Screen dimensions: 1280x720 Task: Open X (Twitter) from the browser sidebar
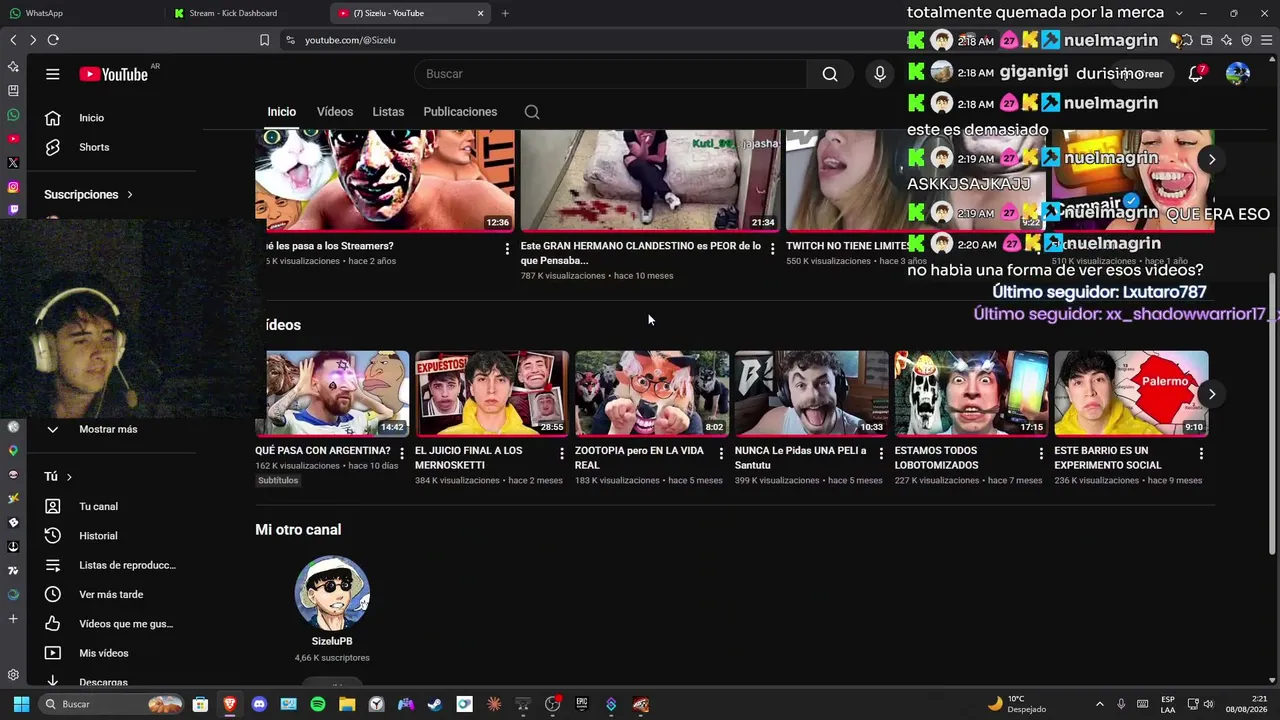point(13,163)
